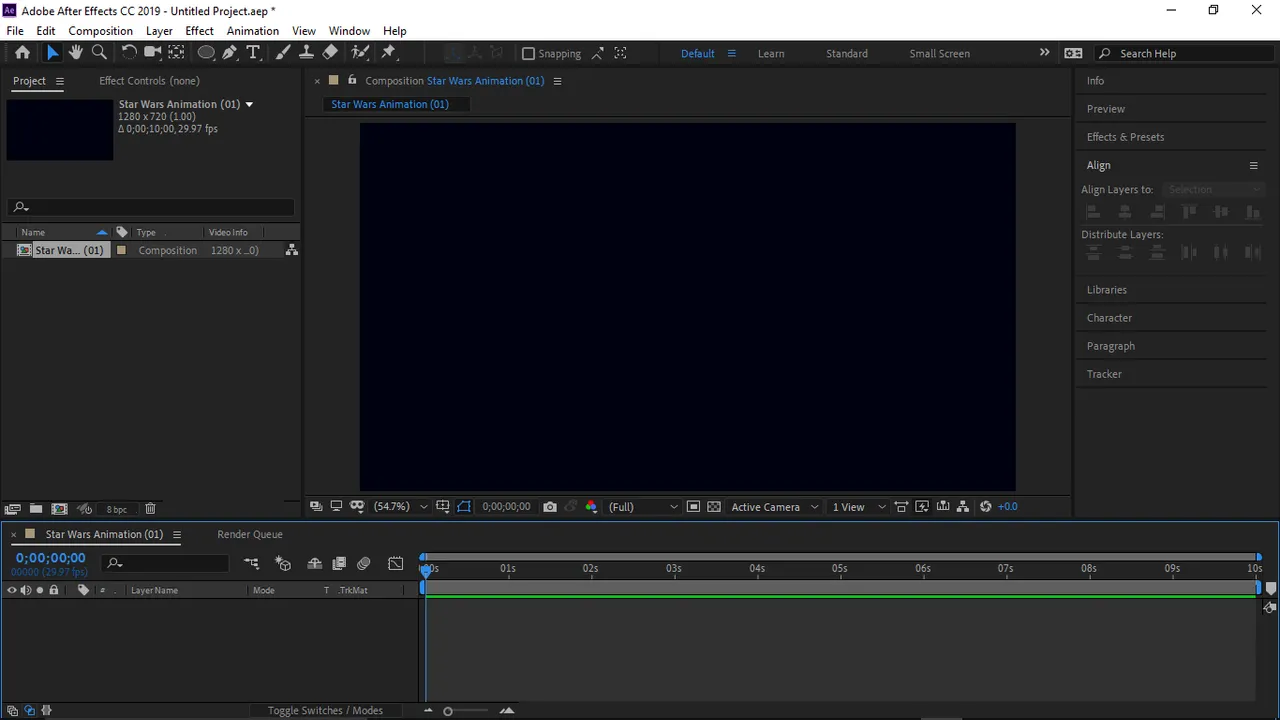
Task: Switch to the Render Queue tab
Action: [250, 535]
